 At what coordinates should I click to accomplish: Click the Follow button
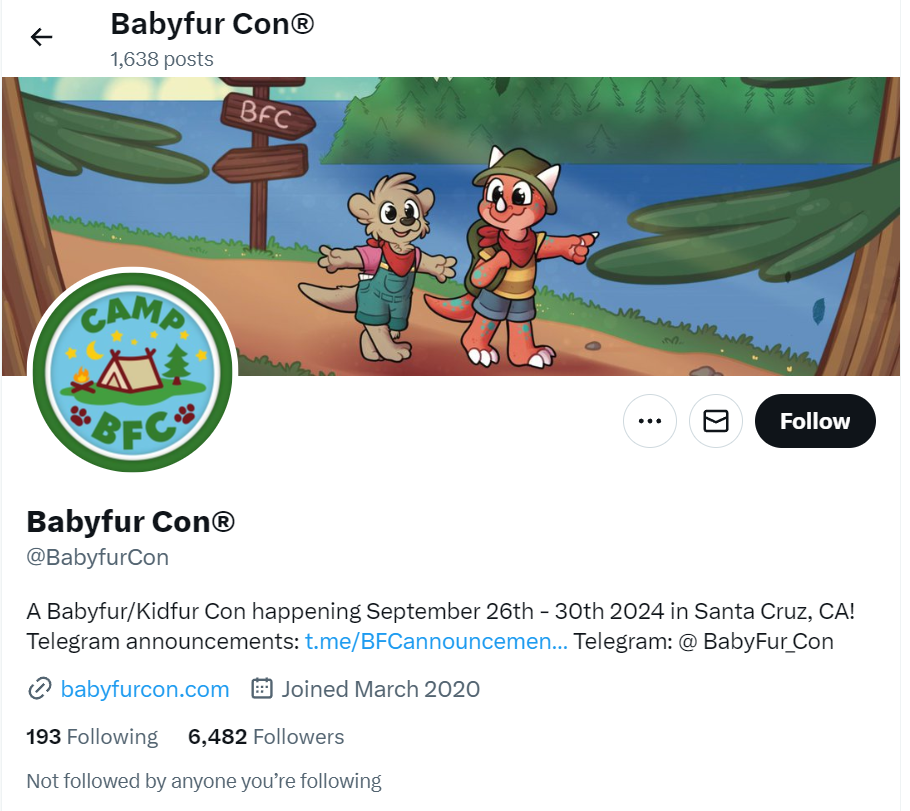pyautogui.click(x=815, y=421)
